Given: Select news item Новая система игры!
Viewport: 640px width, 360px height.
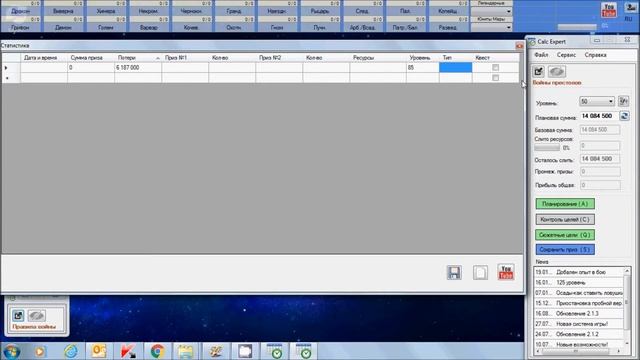Looking at the screenshot, I should pos(579,324).
